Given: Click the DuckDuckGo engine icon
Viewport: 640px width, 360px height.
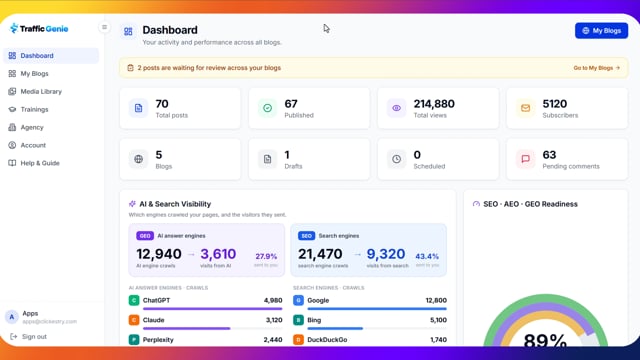Looking at the screenshot, I should (x=298, y=340).
